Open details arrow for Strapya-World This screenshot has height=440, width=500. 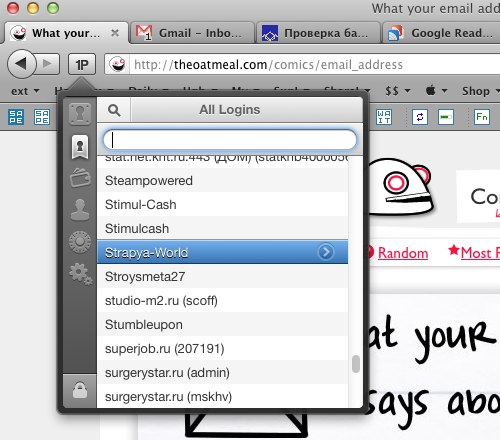click(326, 252)
